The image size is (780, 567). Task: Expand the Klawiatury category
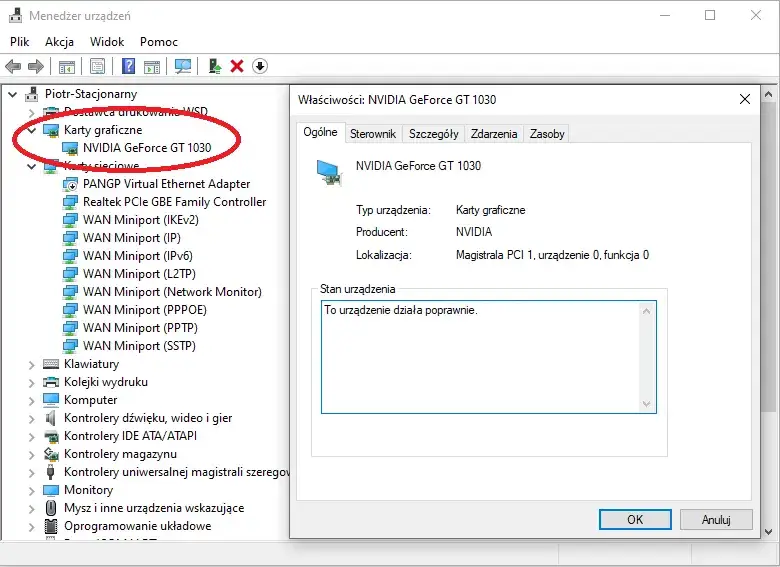pyautogui.click(x=32, y=365)
